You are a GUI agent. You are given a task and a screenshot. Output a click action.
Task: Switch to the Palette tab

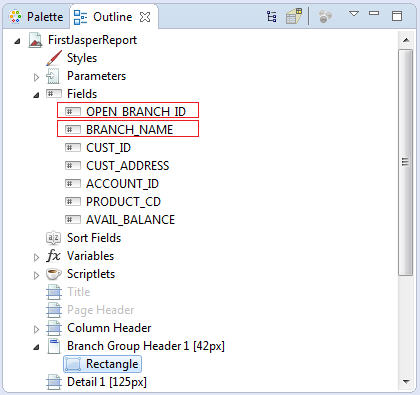click(x=36, y=17)
